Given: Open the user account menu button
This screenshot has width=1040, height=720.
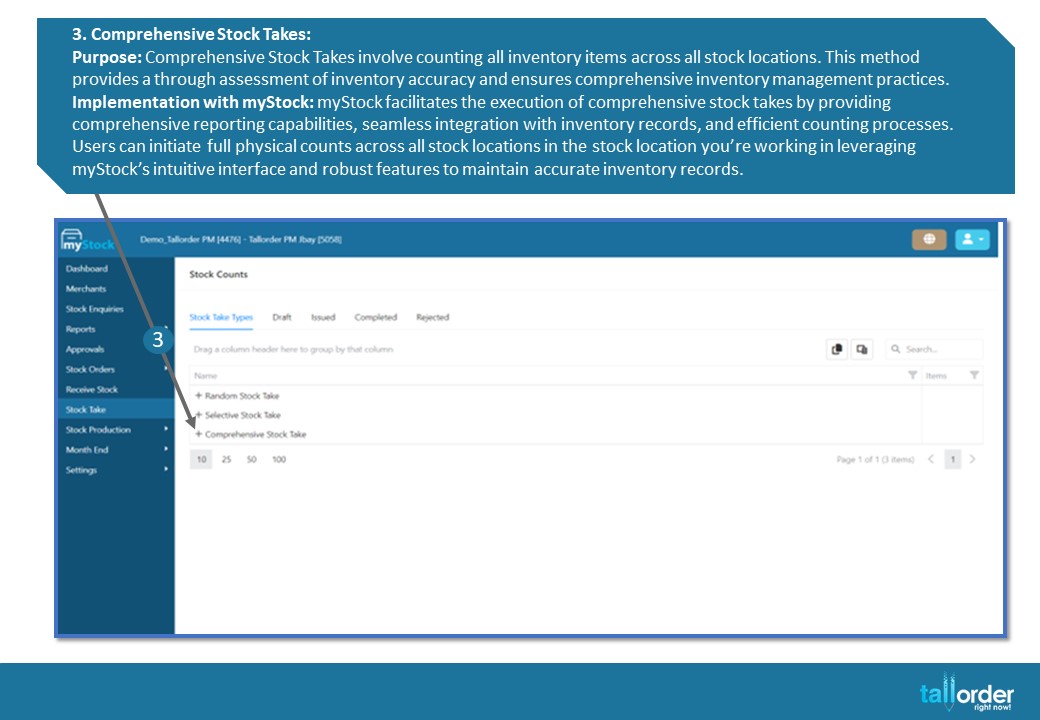Looking at the screenshot, I should click(x=972, y=239).
